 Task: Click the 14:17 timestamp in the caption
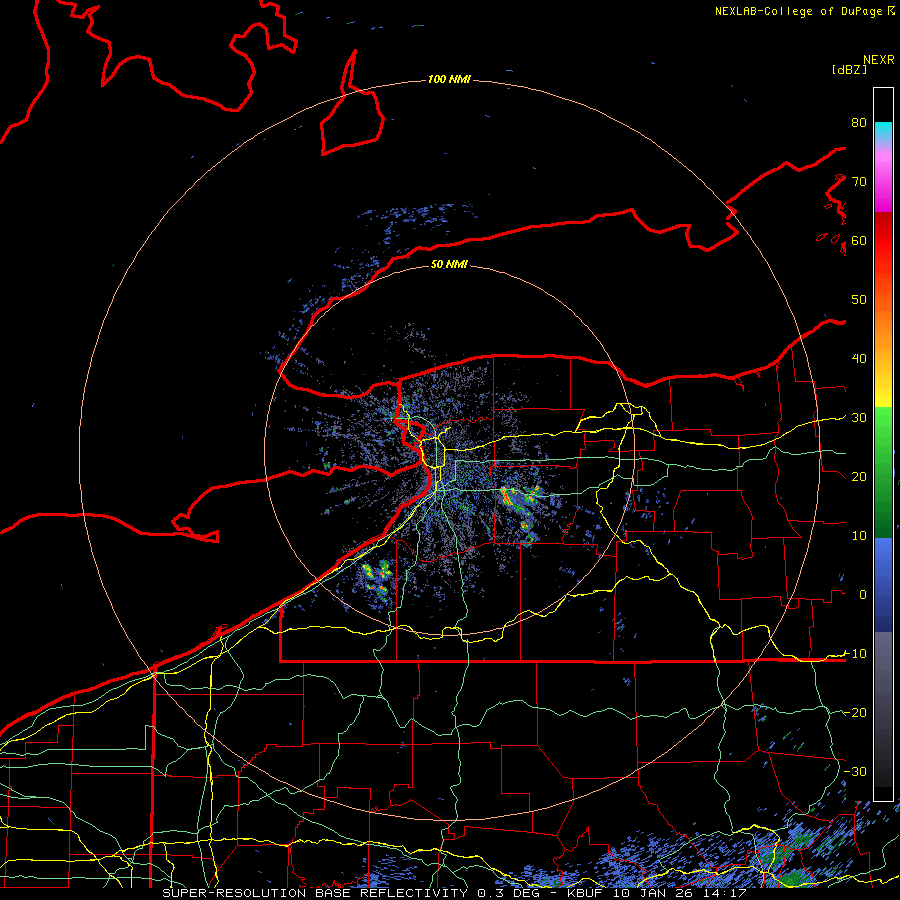(725, 893)
